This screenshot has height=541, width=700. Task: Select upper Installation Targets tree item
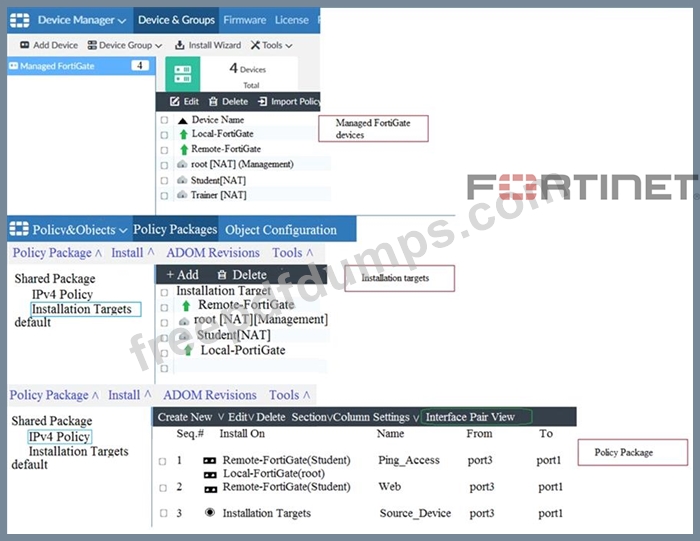click(x=86, y=309)
